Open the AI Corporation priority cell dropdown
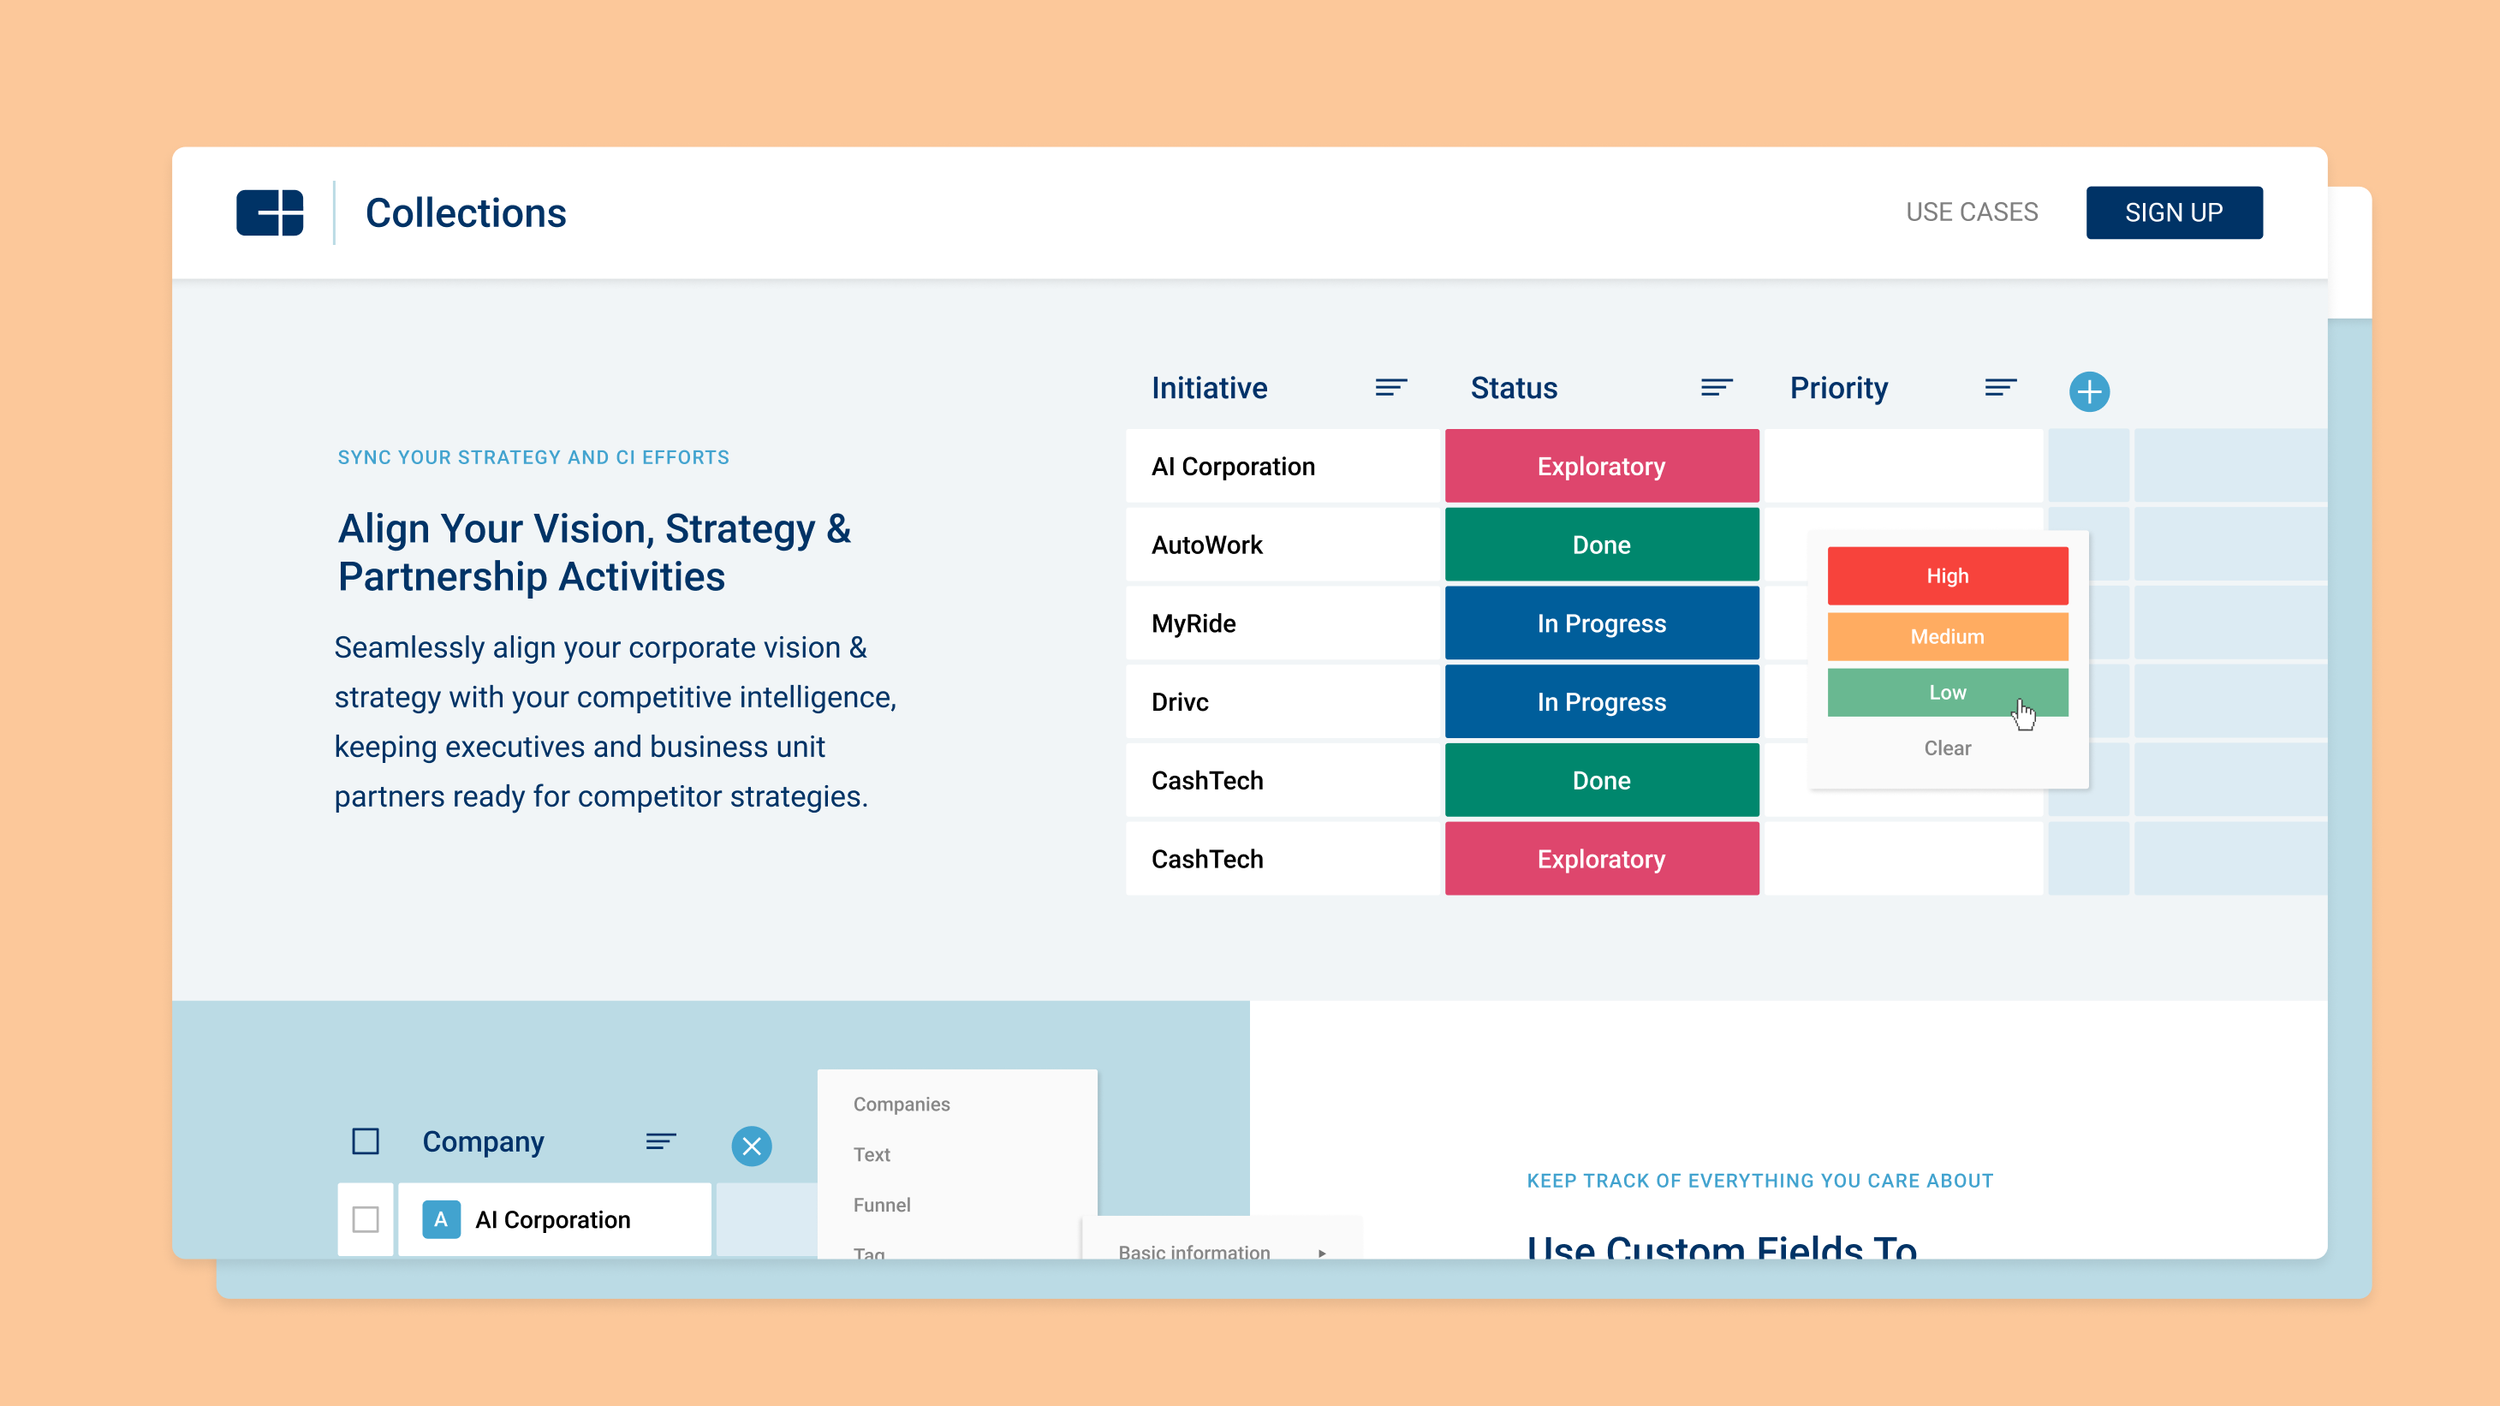Viewport: 2500px width, 1406px height. [1902, 466]
